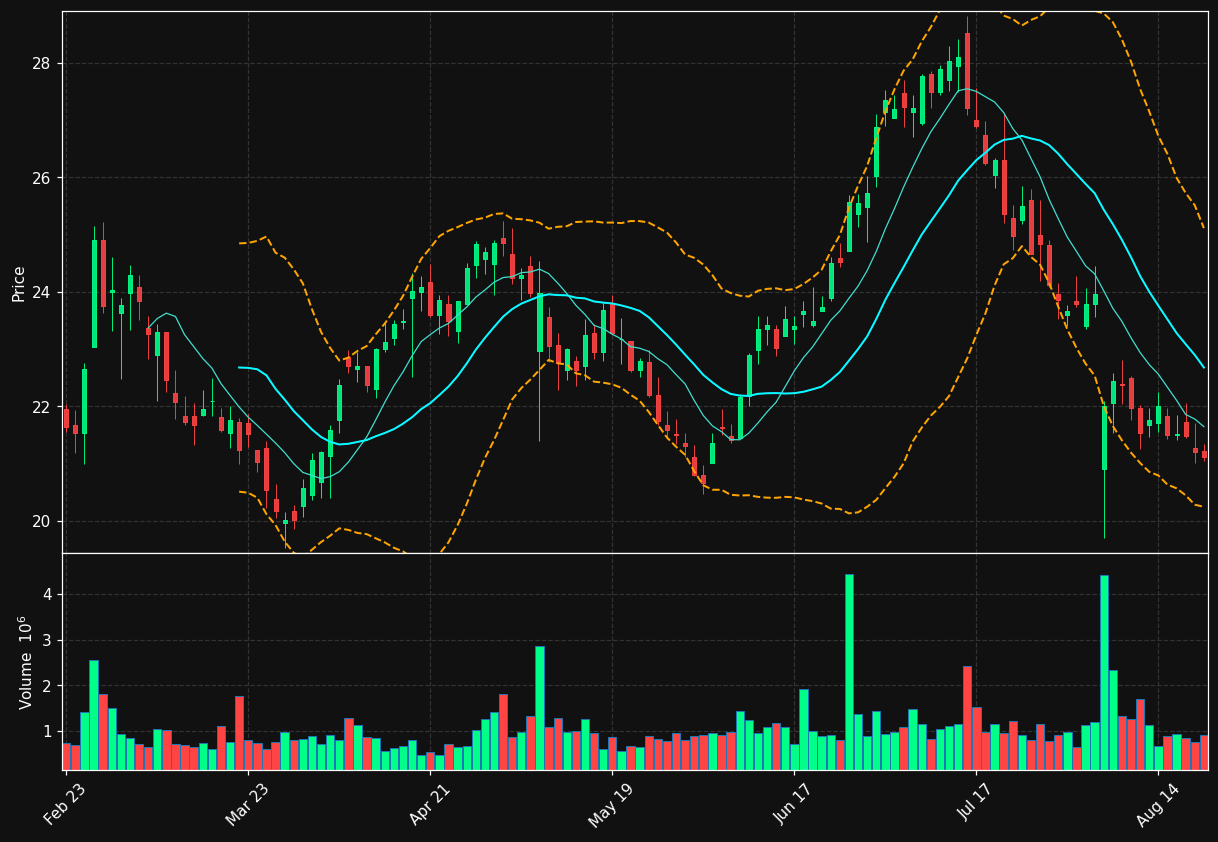Click the Mar 23 date label
Viewport: 1218px width, 842px height.
pyautogui.click(x=247, y=804)
